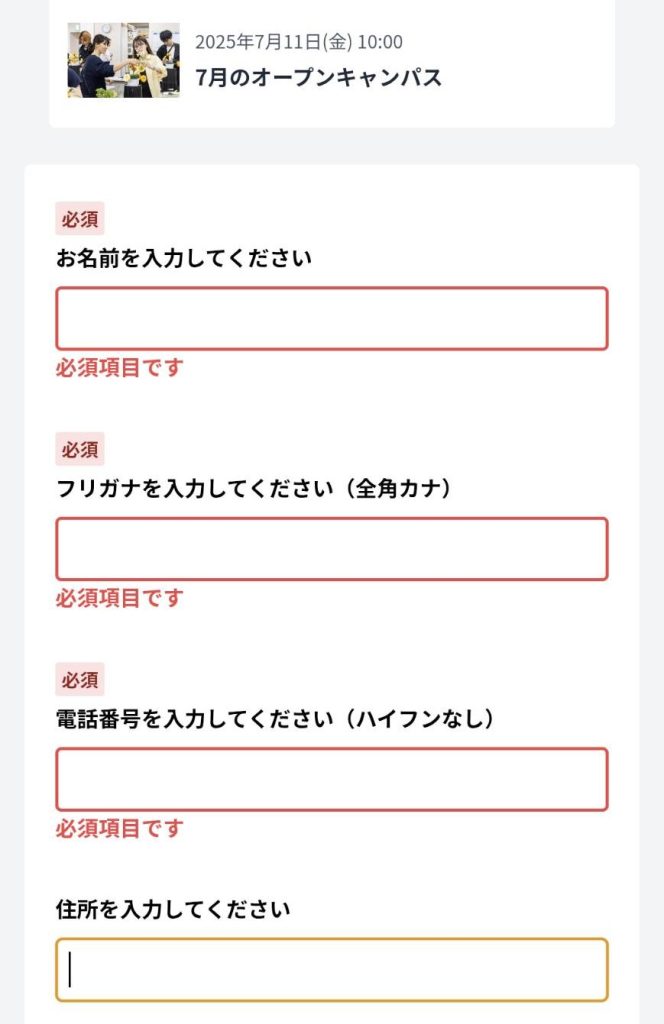Select the 必須 badge above the phone question
The image size is (664, 1024).
(x=80, y=680)
